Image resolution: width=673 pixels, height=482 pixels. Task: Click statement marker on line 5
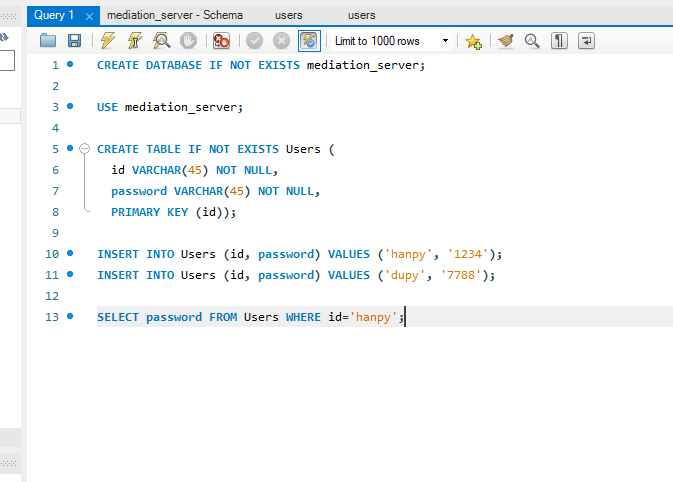(x=70, y=148)
